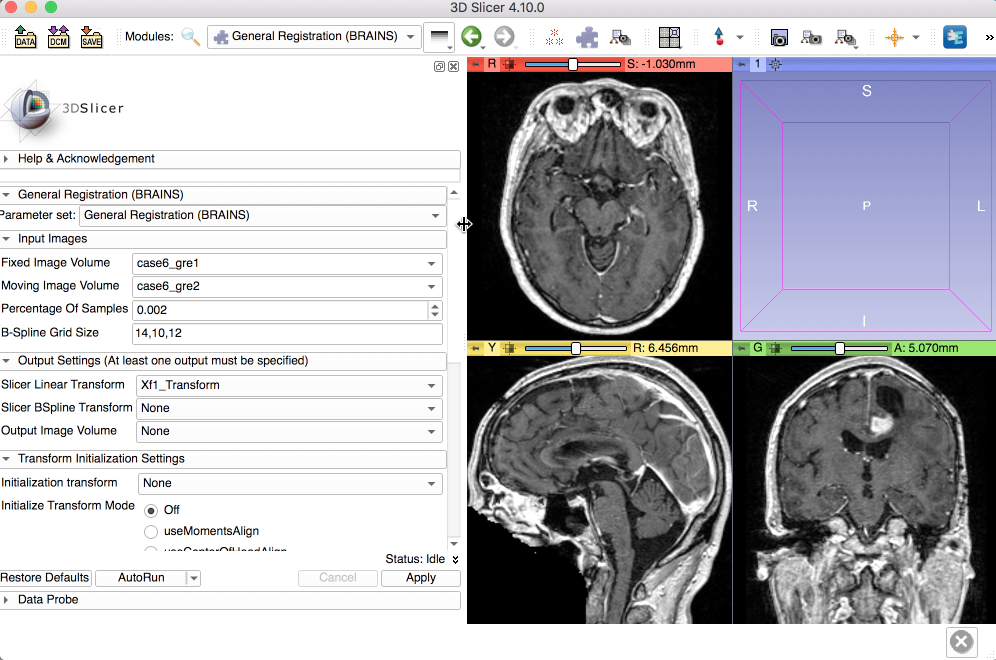Toggle the crosshair tool icon

click(894, 38)
